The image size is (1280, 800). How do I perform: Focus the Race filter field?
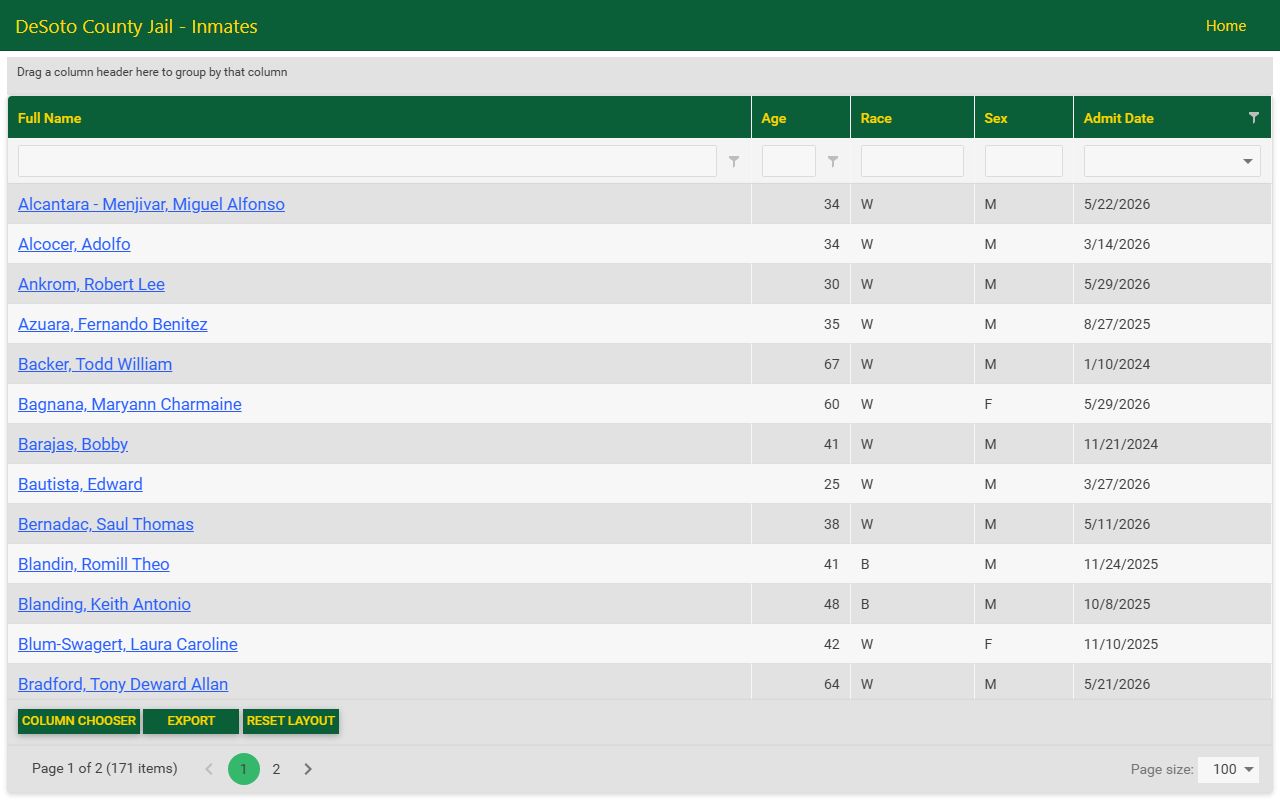[912, 161]
